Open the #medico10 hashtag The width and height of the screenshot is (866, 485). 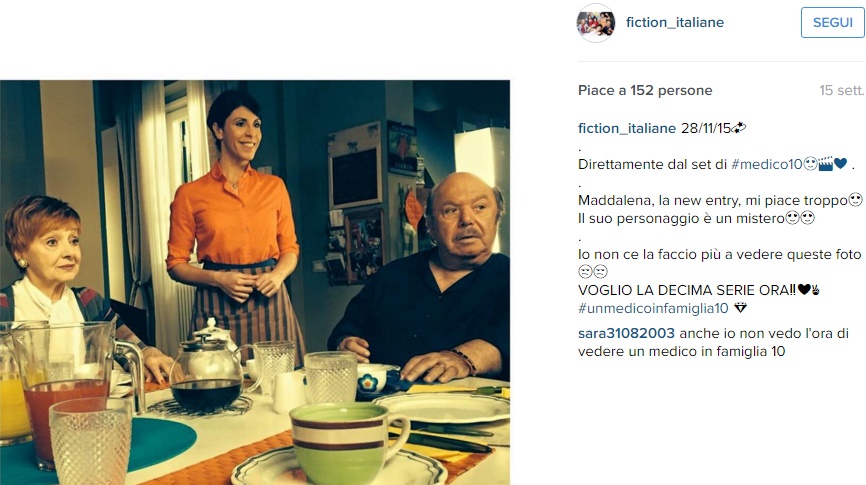coord(766,164)
